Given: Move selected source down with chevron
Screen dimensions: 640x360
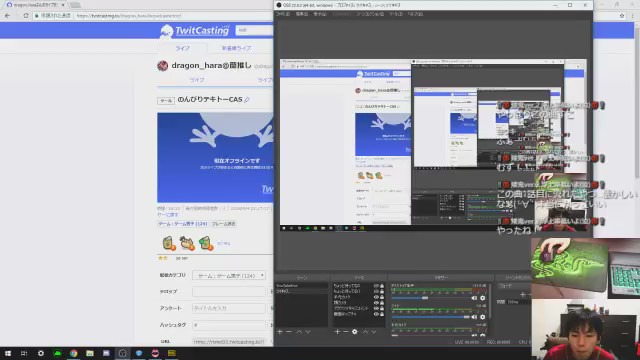Looking at the screenshot, I should (374, 332).
